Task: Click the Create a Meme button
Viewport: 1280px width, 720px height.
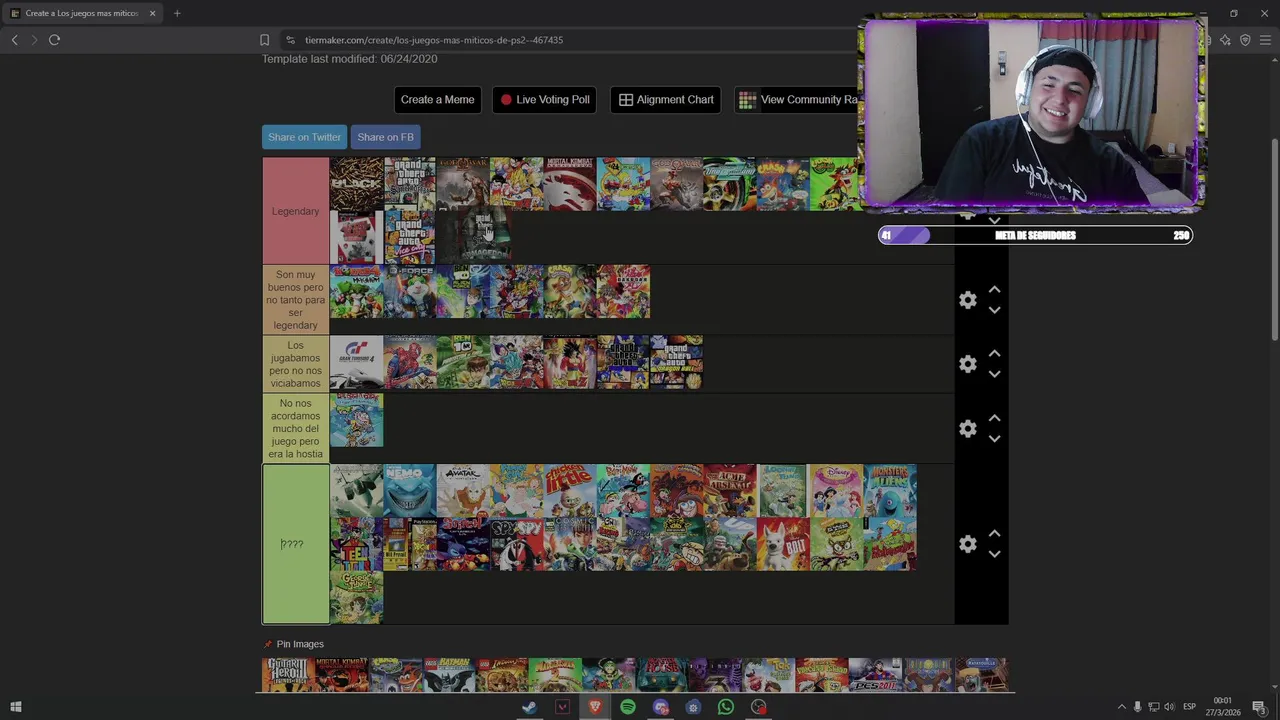Action: (x=437, y=100)
